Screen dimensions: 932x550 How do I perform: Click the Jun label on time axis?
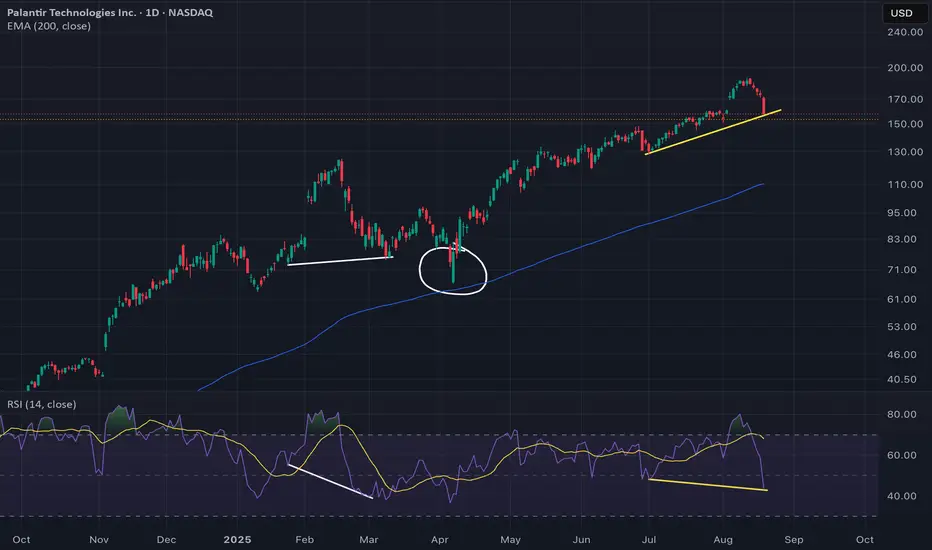(581, 540)
